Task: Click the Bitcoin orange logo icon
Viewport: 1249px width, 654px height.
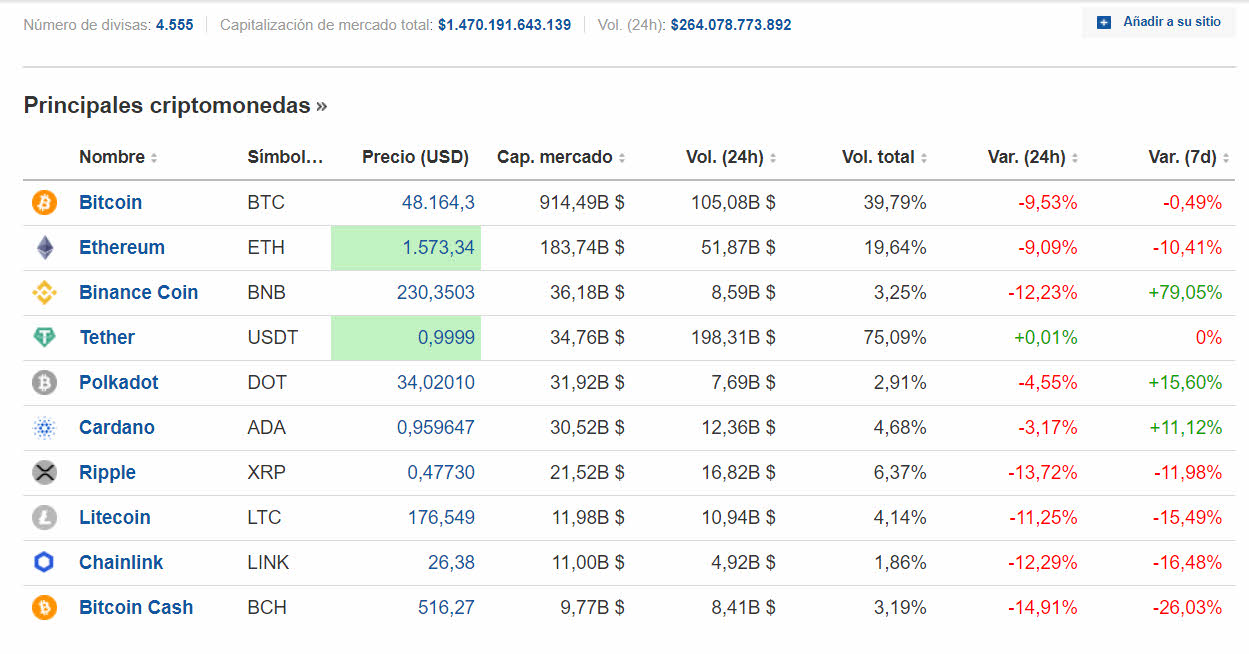Action: pos(45,203)
